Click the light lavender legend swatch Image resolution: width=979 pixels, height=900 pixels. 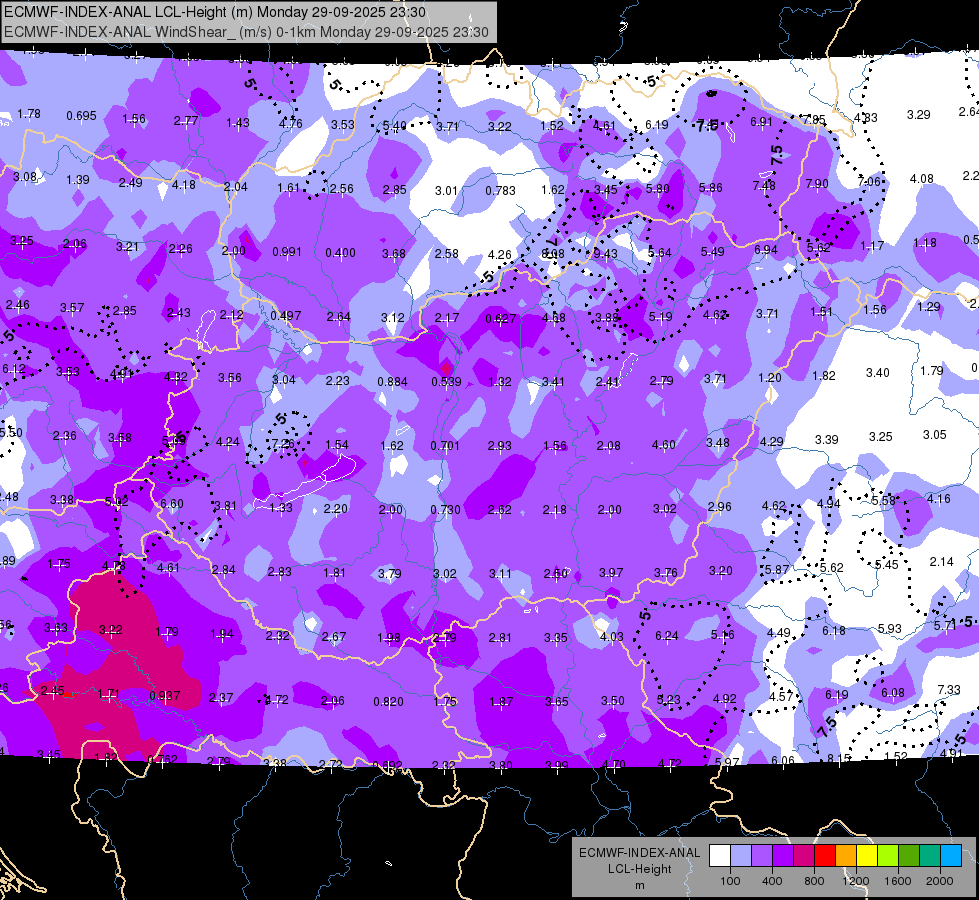(x=740, y=856)
